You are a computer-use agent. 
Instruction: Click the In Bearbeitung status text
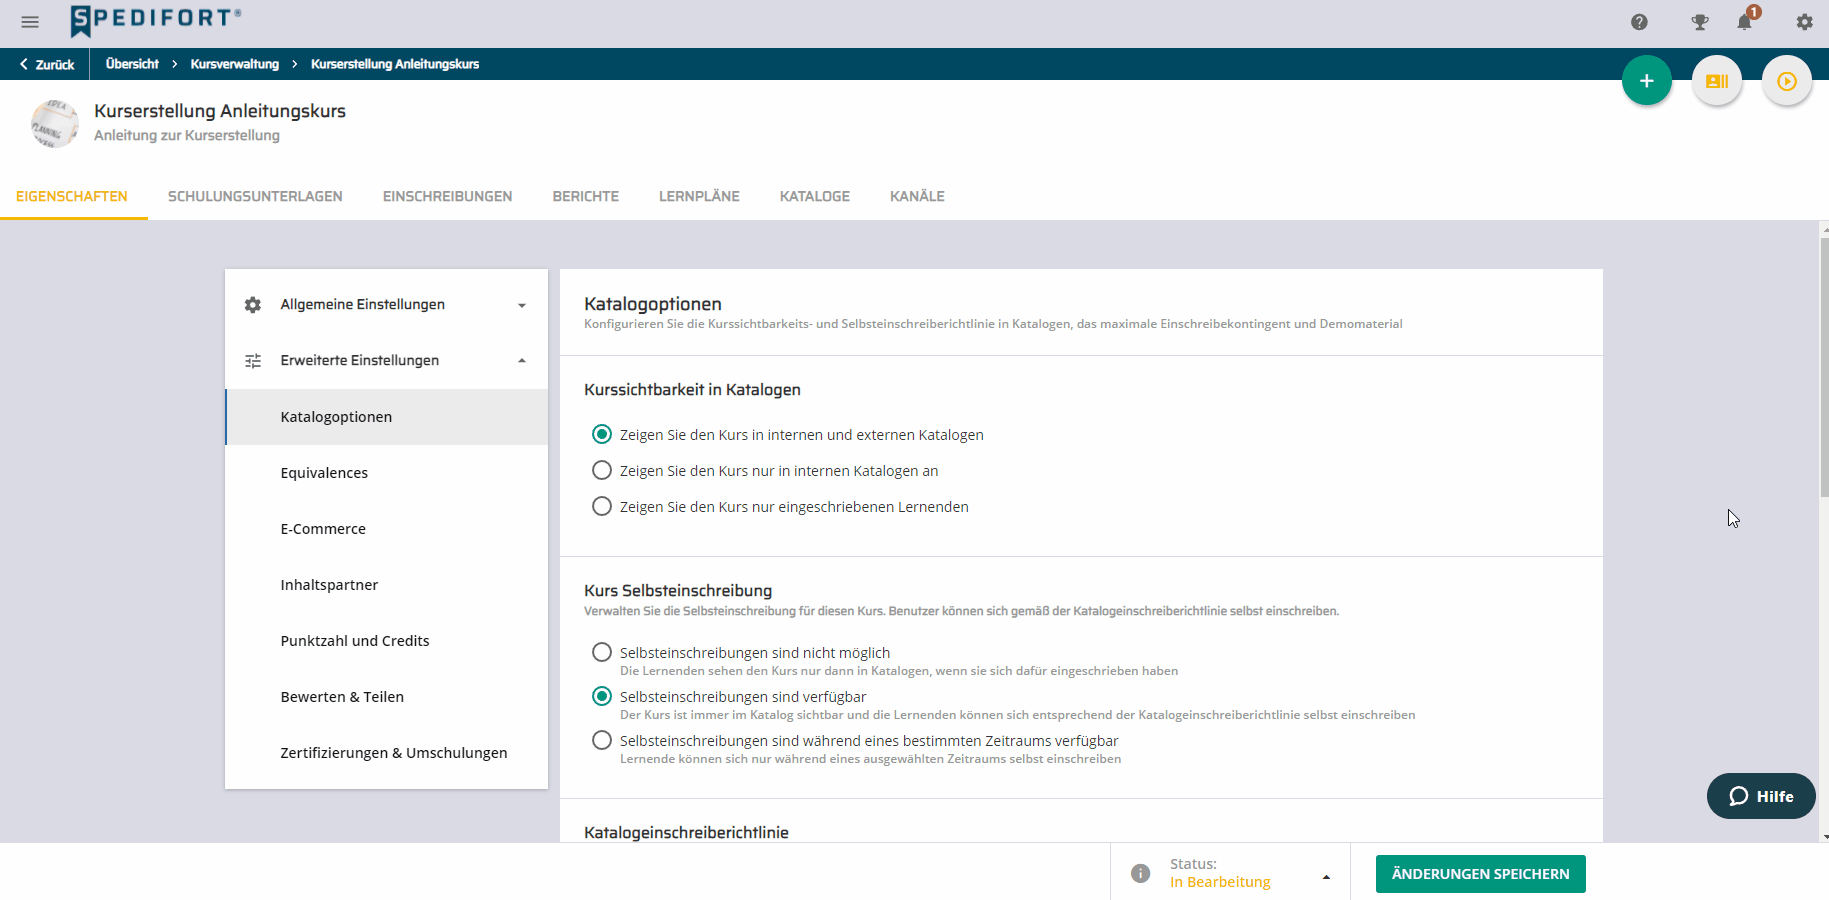(x=1220, y=882)
